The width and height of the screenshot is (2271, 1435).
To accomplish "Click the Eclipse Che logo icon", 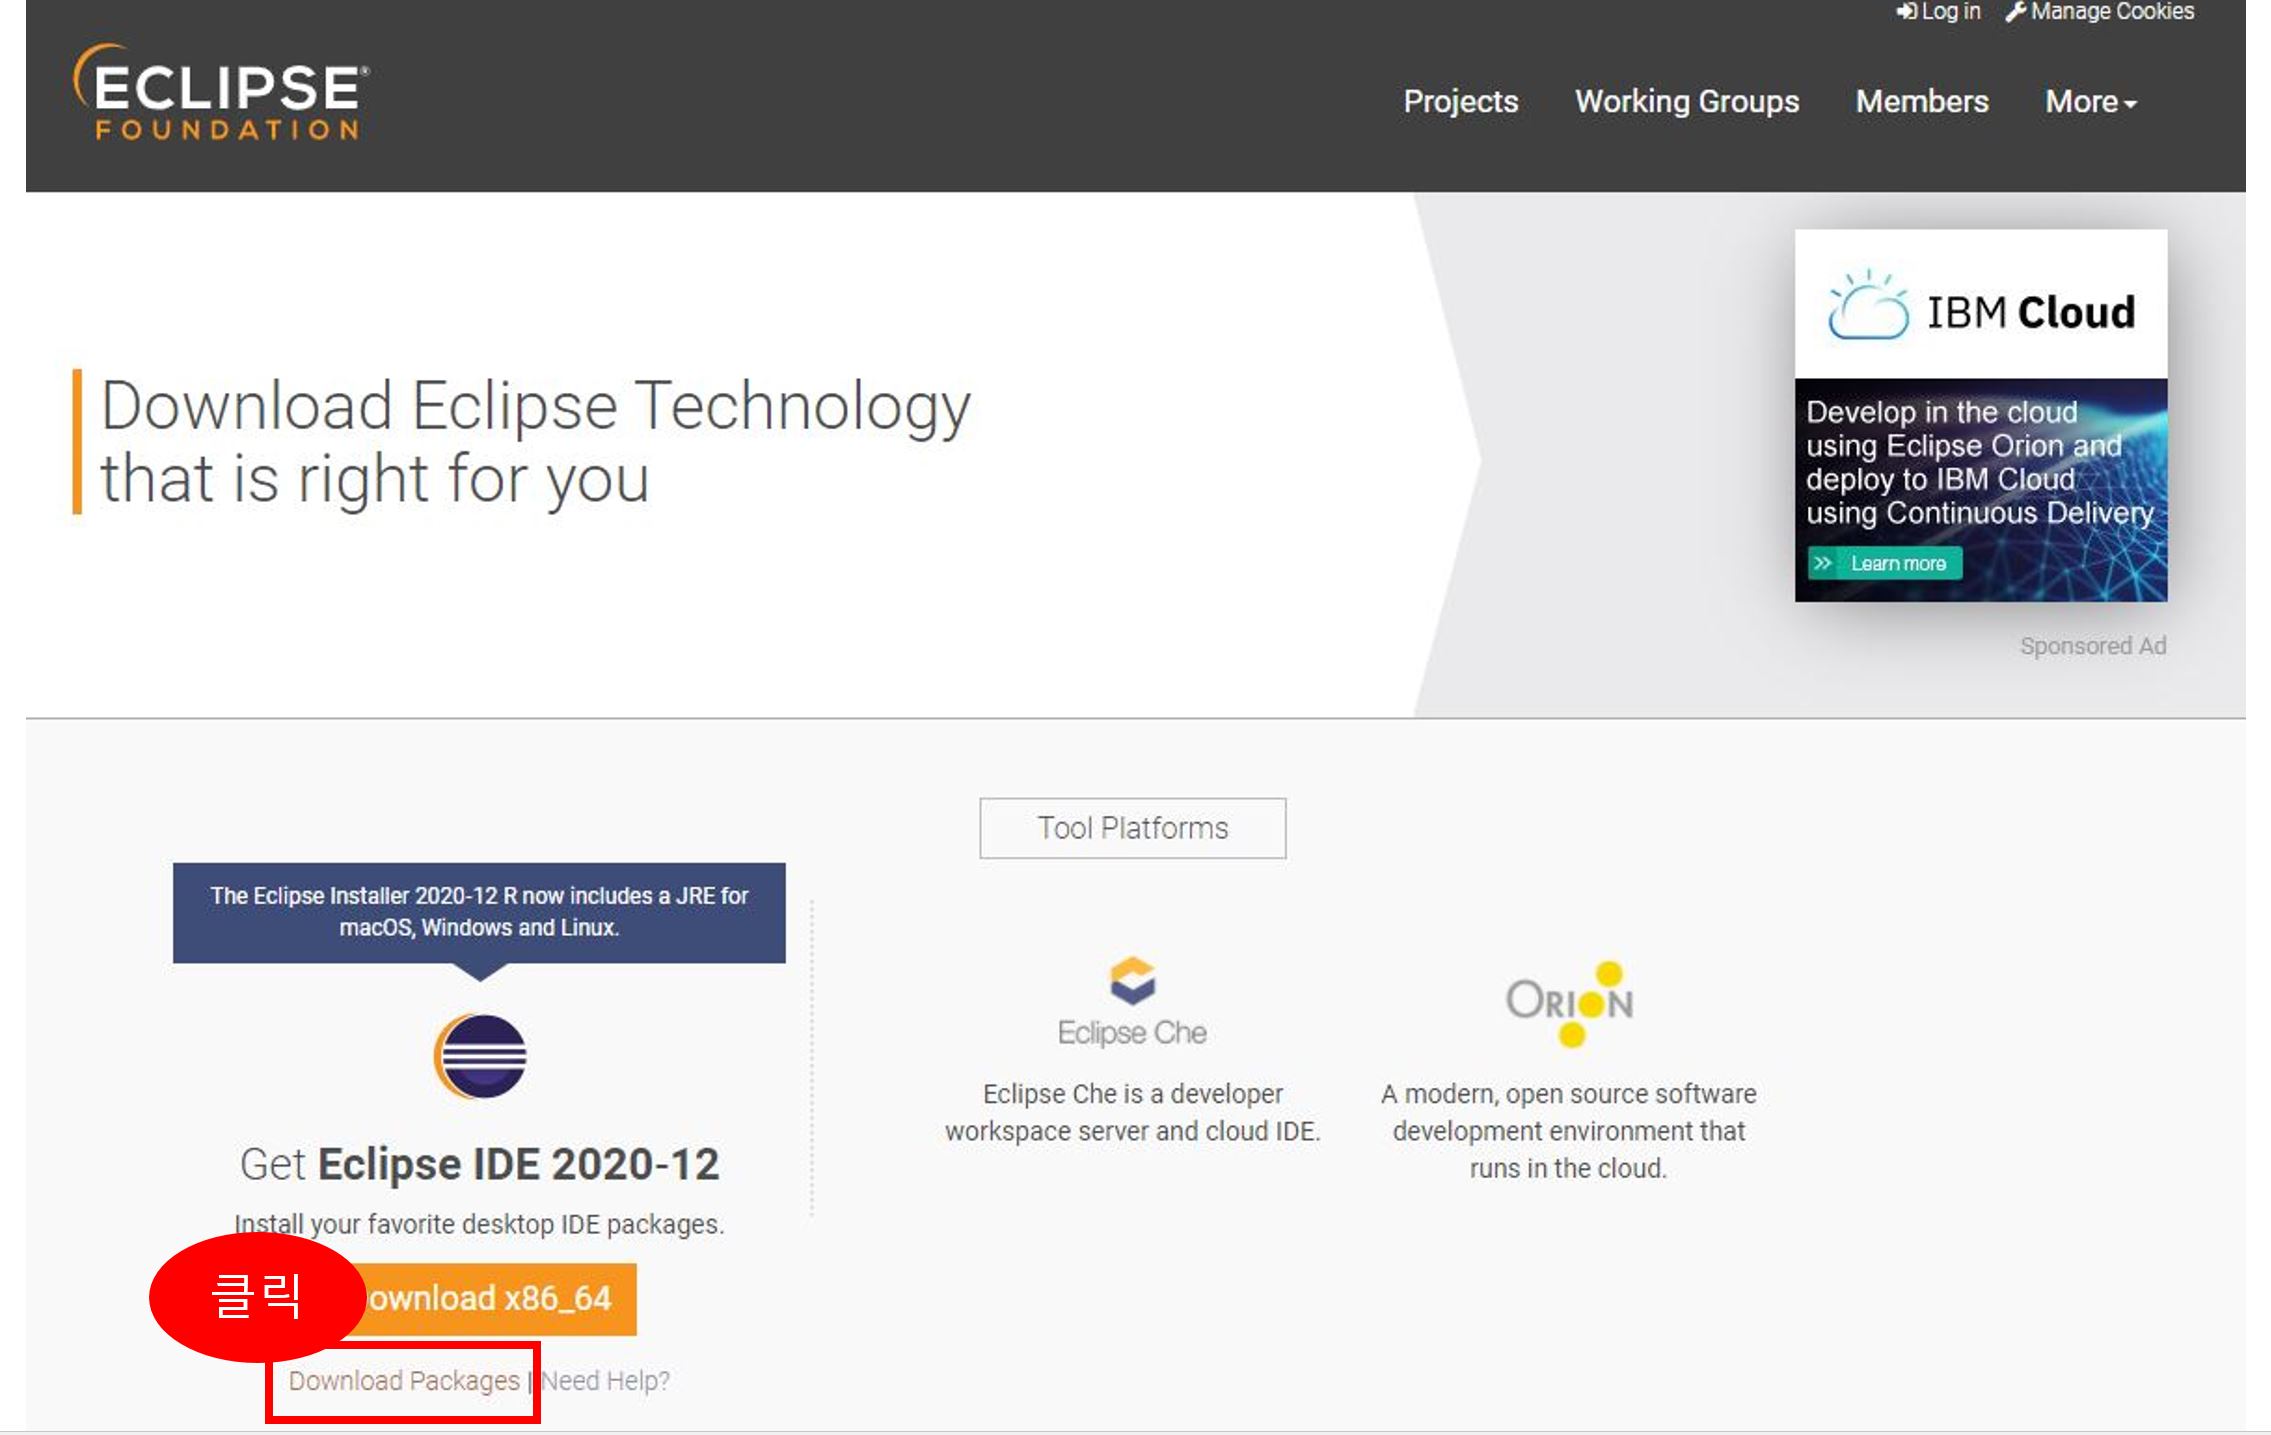I will 1132,980.
